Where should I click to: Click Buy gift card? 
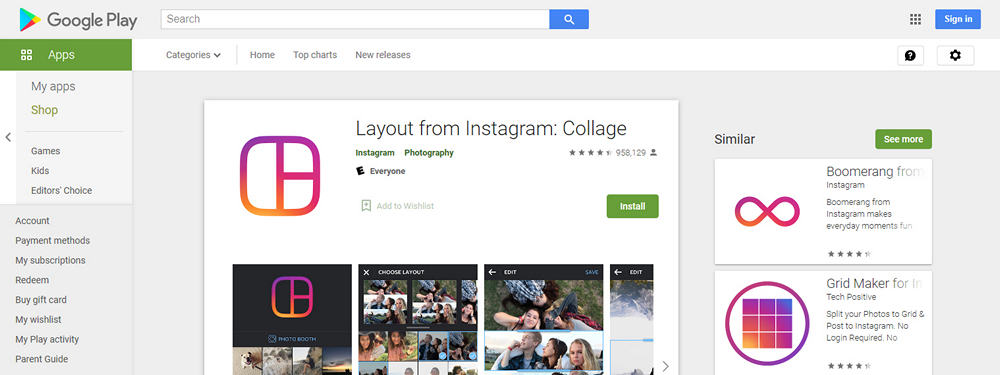click(41, 300)
